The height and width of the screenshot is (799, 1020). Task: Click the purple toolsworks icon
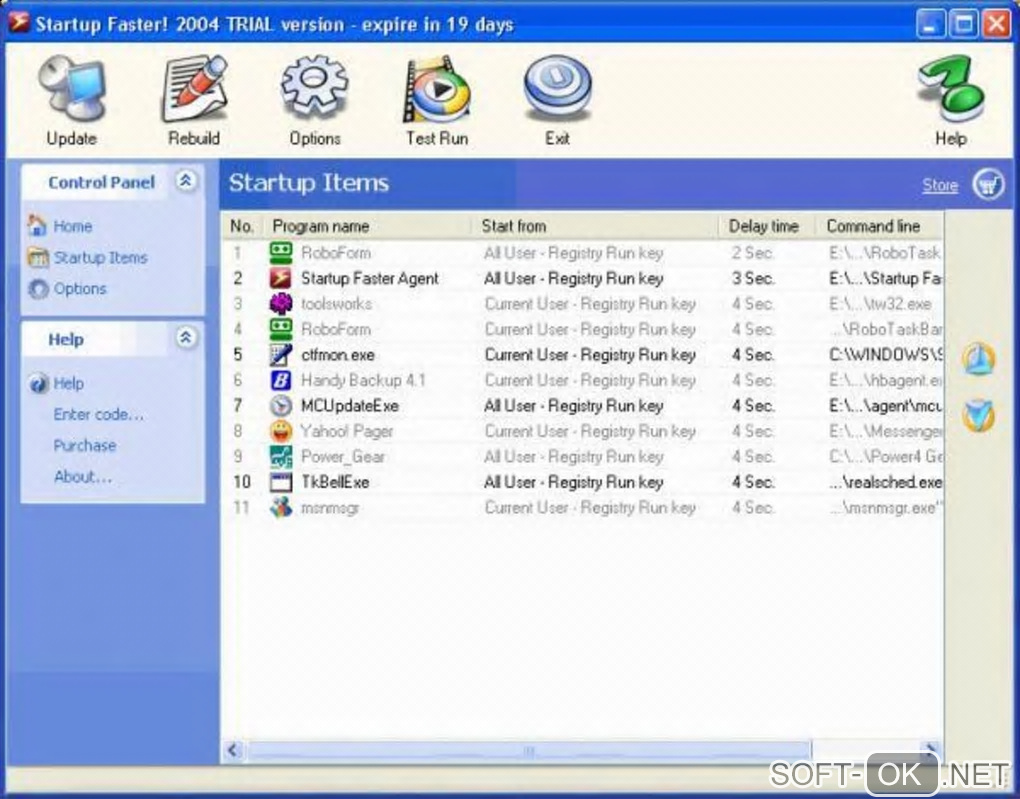click(x=280, y=304)
